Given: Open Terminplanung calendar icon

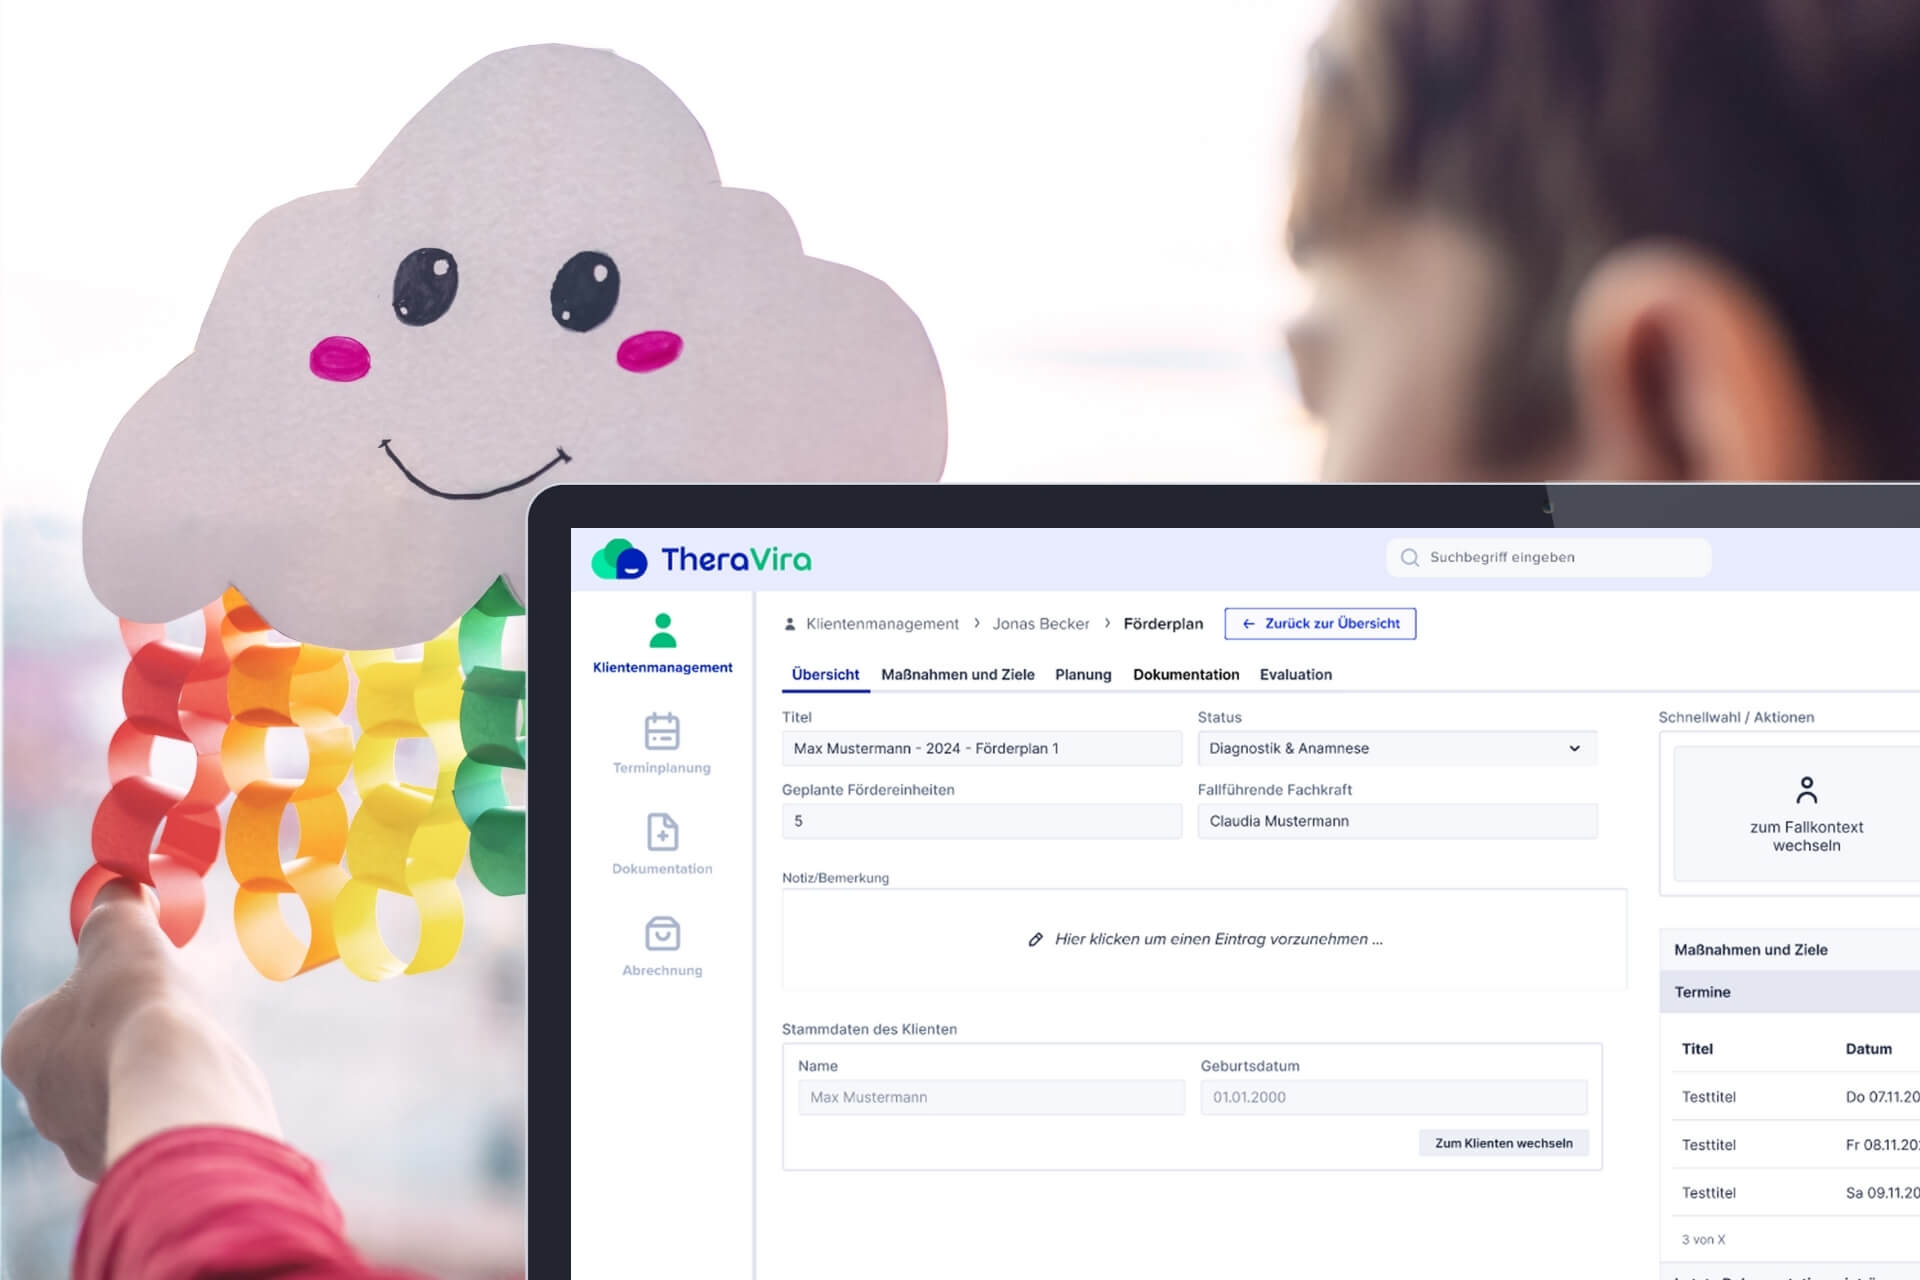Looking at the screenshot, I should tap(662, 731).
